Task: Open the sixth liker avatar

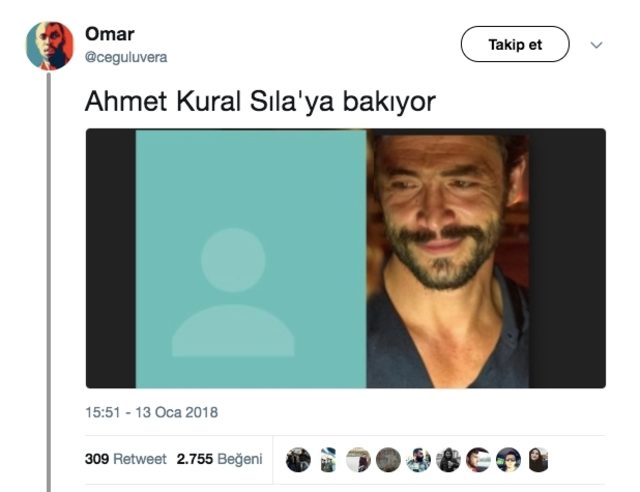Action: [448, 460]
